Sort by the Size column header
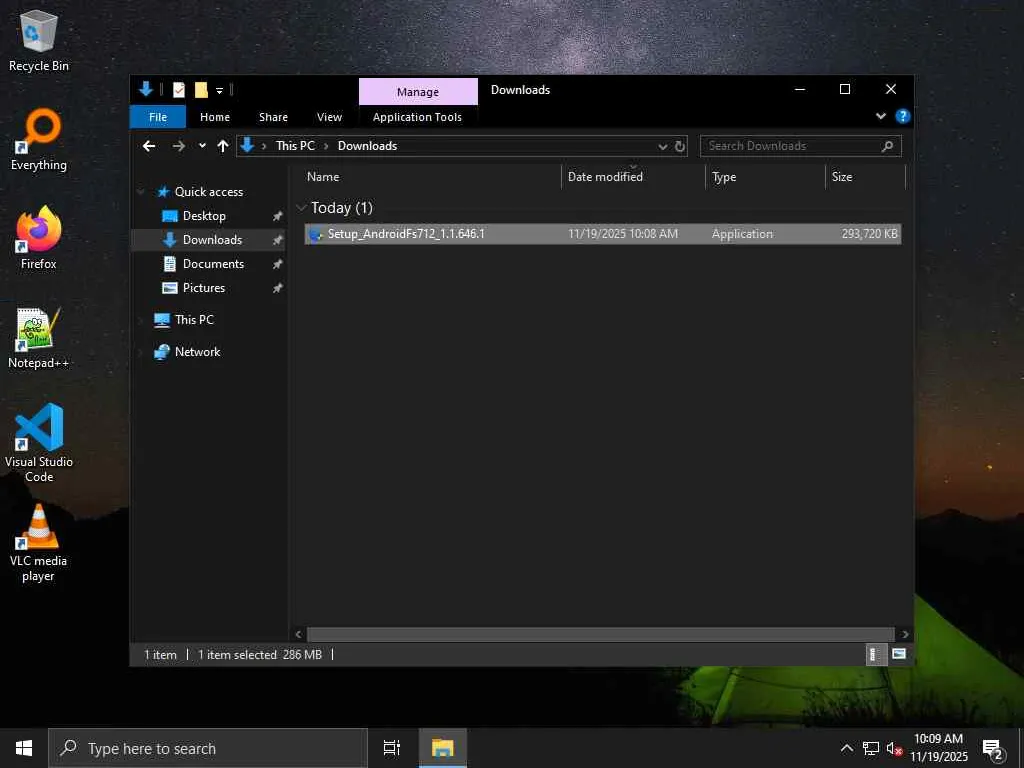1024x768 pixels. (866, 177)
